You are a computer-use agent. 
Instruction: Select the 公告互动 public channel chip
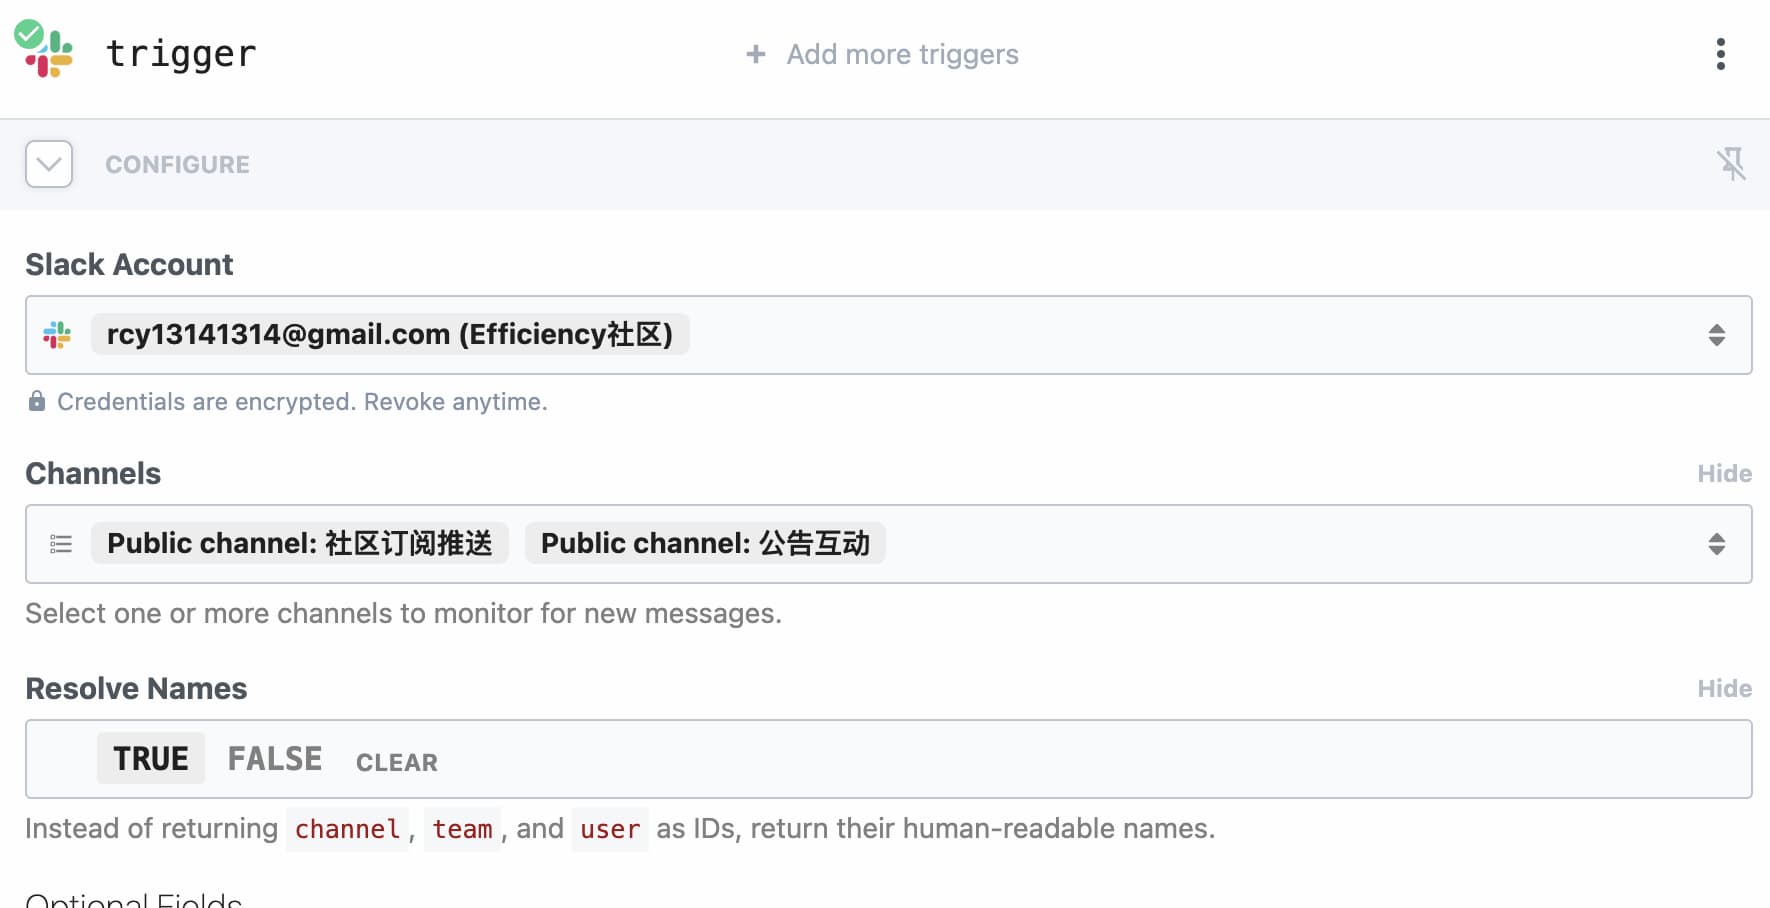[x=705, y=543]
